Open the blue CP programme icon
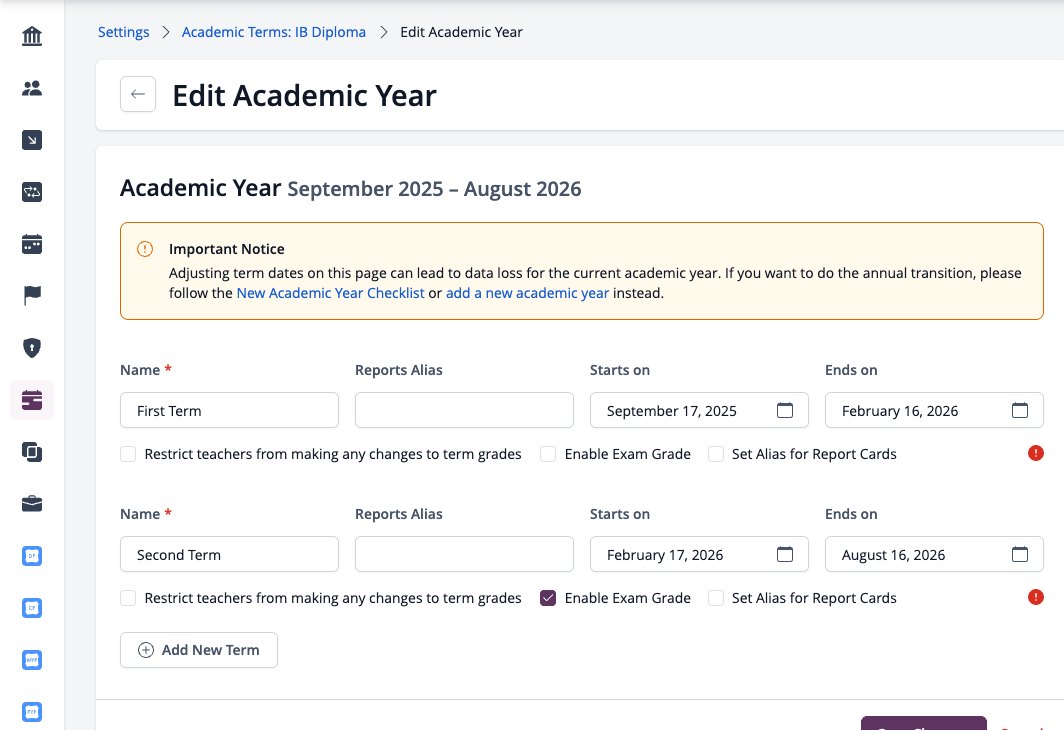This screenshot has height=730, width=1064. (x=32, y=608)
